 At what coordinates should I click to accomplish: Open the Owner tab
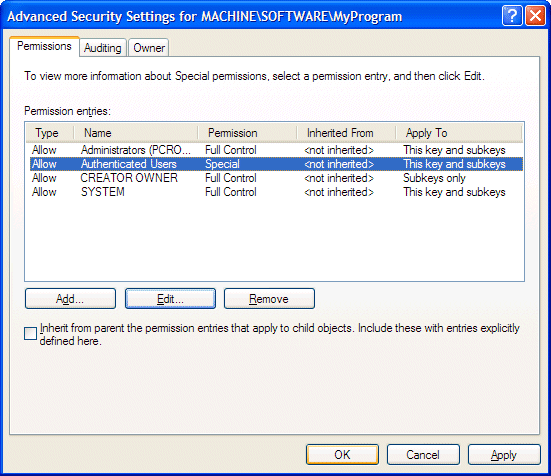[x=149, y=47]
